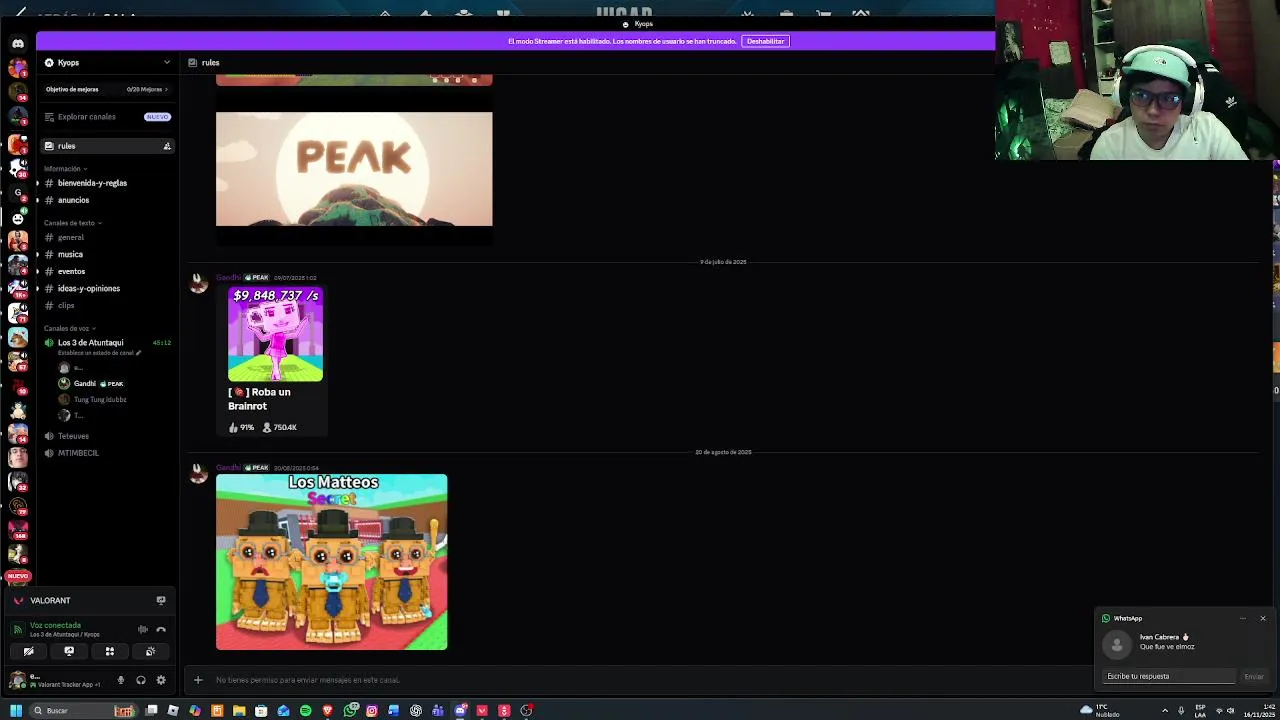This screenshot has width=1280, height=720.
Task: Click the weather widget in taskbar
Action: (x=1100, y=711)
